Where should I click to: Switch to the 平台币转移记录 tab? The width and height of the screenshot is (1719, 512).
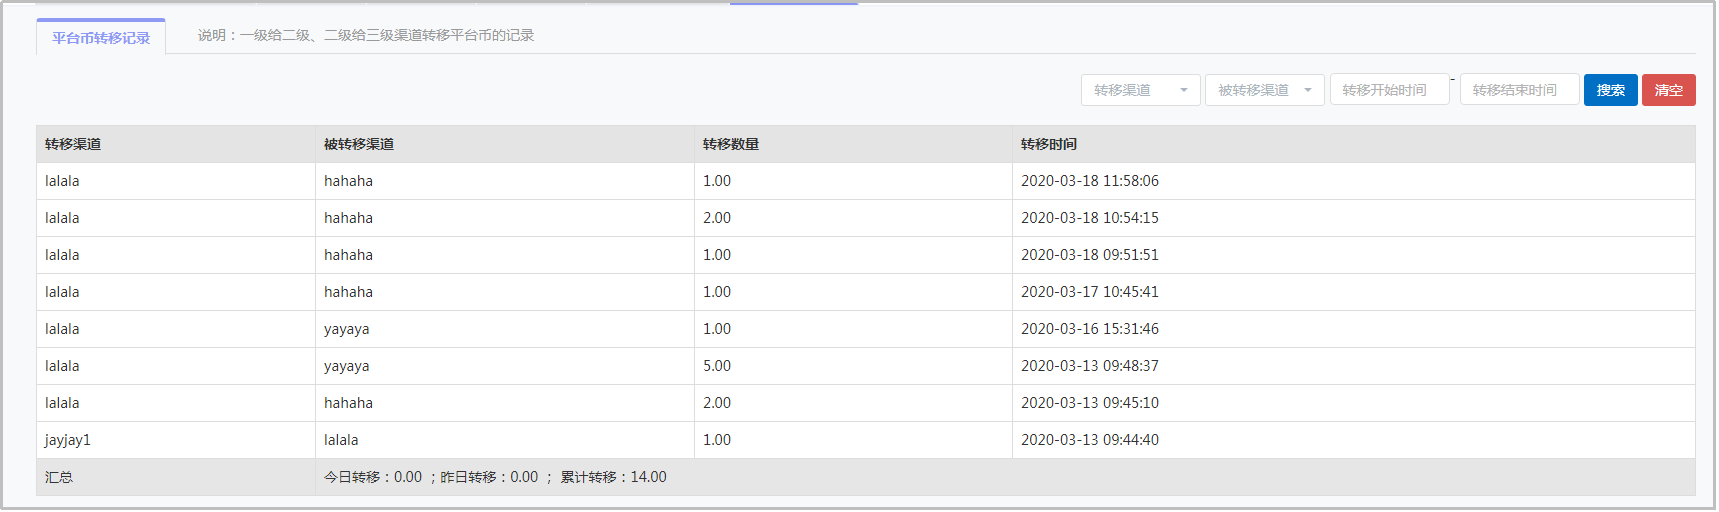tap(101, 38)
